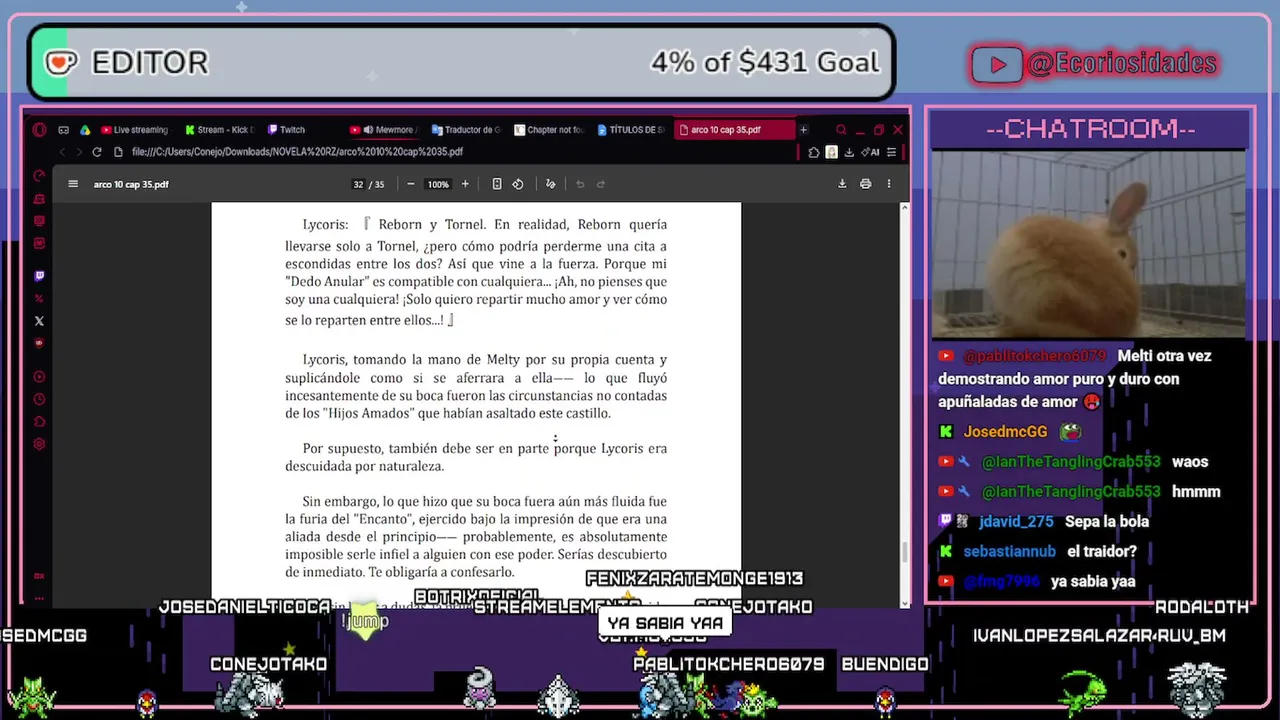The width and height of the screenshot is (1280, 720).
Task: Search open tabs with magnifier icon
Action: [841, 130]
